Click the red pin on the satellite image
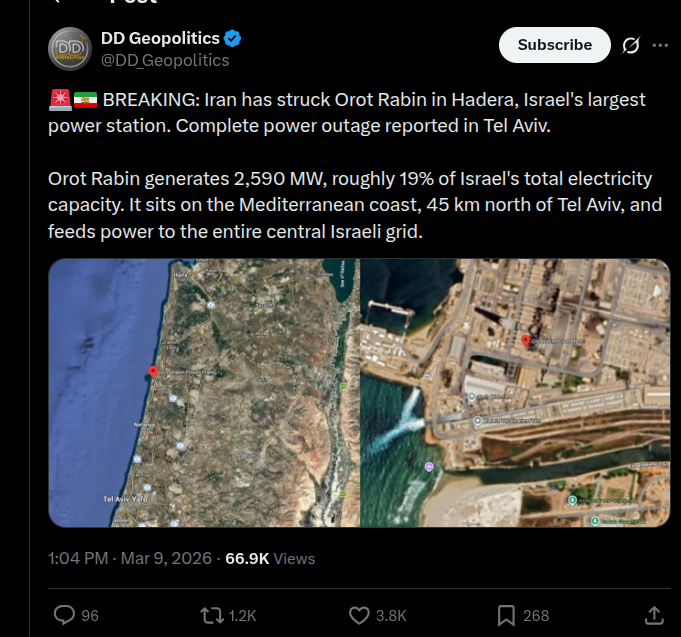The height and width of the screenshot is (637, 681). point(526,341)
